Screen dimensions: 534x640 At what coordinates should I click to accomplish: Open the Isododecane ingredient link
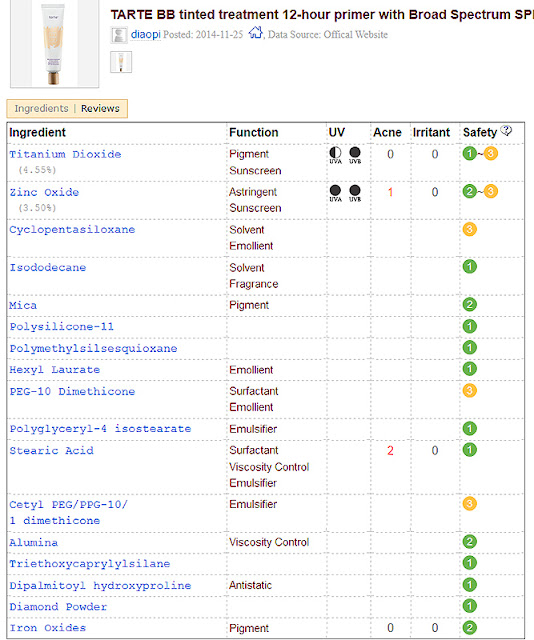click(48, 267)
